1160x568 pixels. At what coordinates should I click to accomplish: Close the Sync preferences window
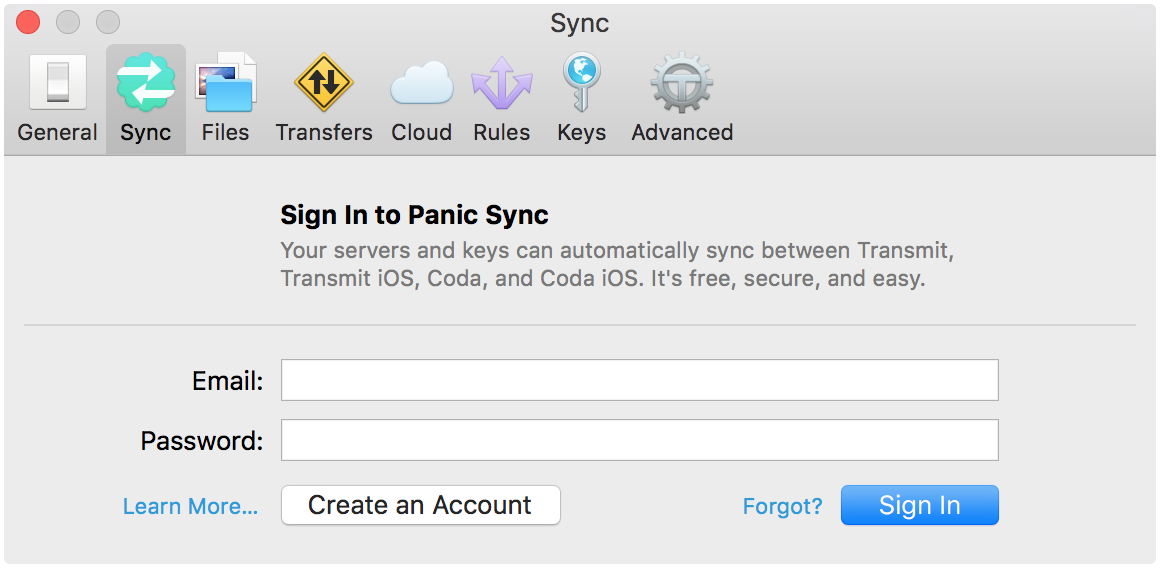click(28, 22)
